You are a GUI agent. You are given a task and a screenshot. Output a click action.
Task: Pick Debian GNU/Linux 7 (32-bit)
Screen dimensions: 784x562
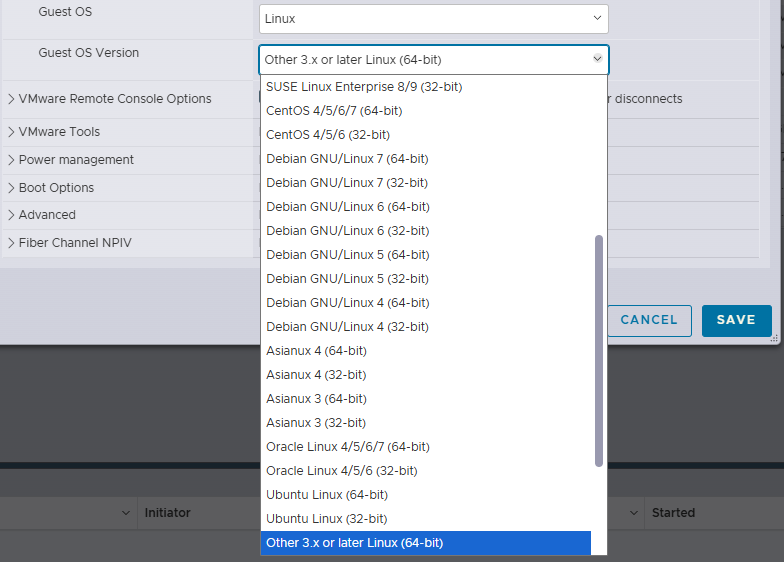(426, 182)
